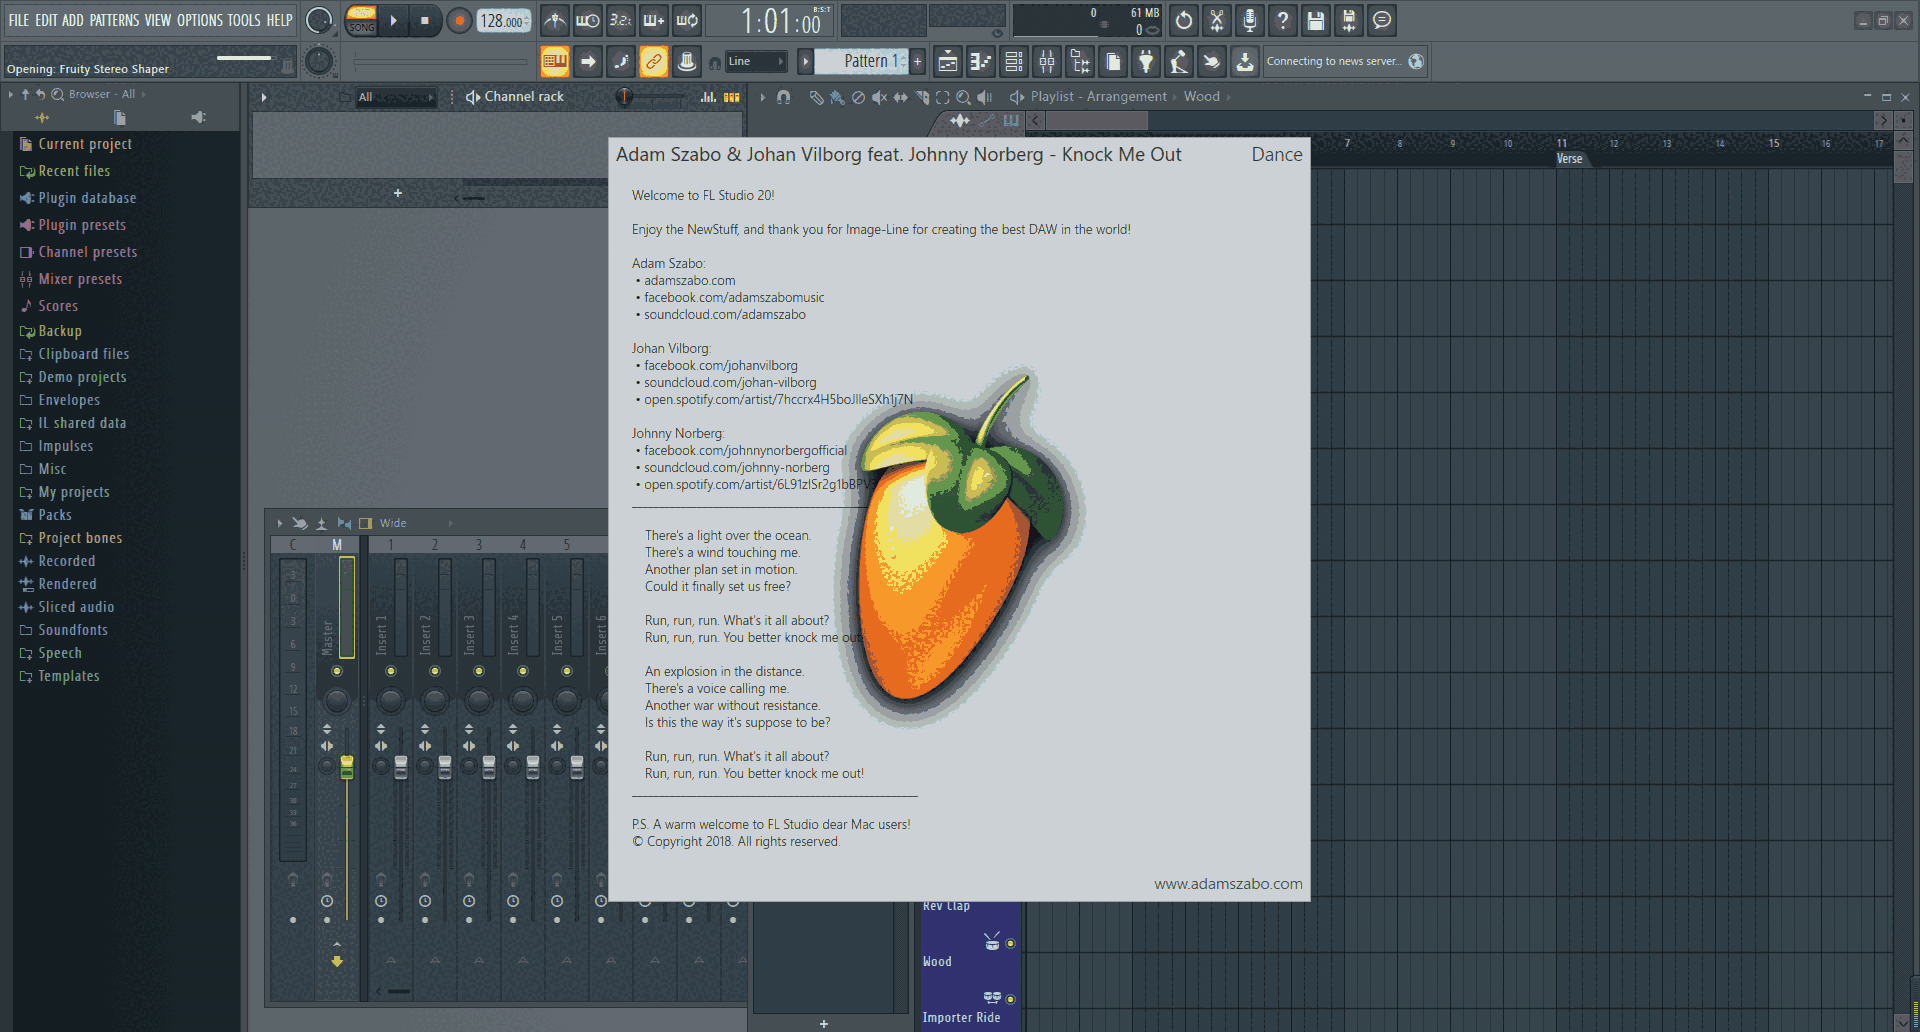The height and width of the screenshot is (1032, 1920).
Task: Open the Wide mixer view dropdown
Action: [393, 522]
